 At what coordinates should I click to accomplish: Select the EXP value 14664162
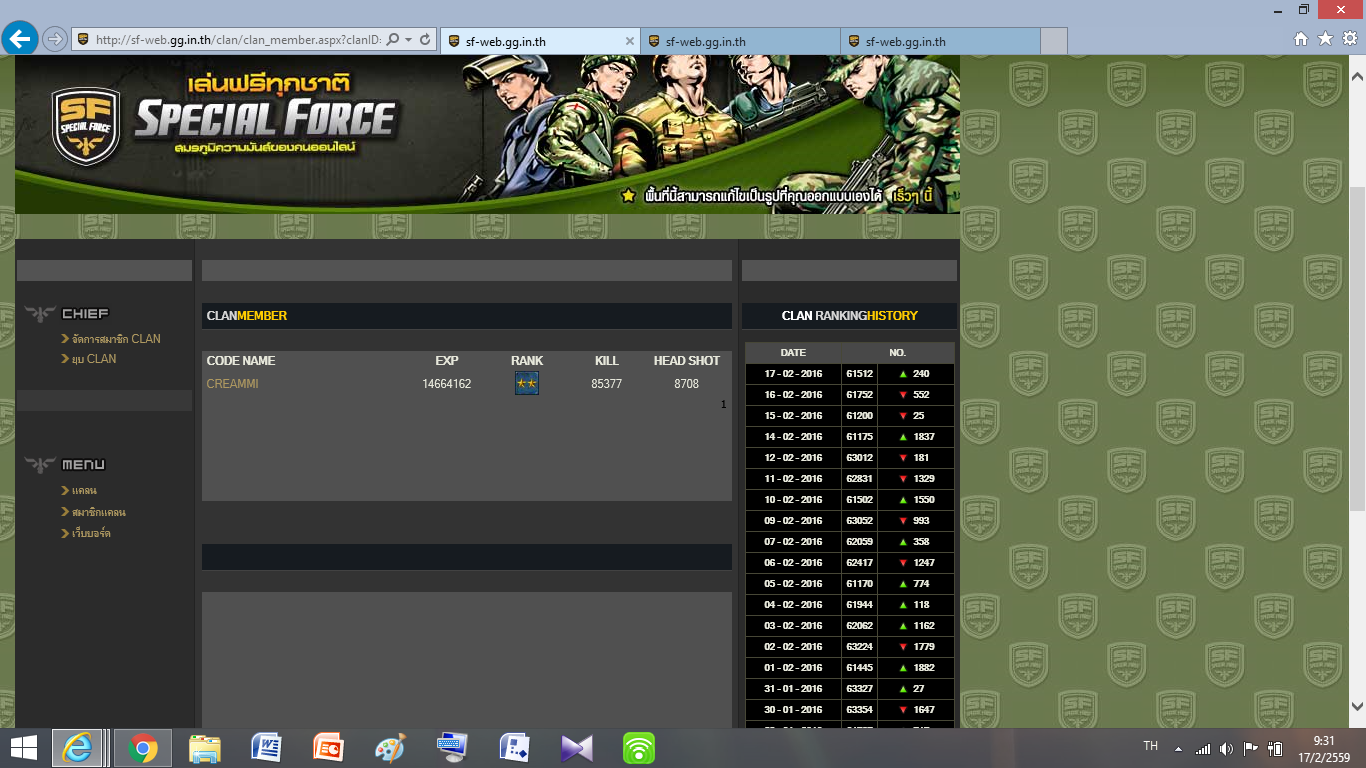click(x=446, y=384)
